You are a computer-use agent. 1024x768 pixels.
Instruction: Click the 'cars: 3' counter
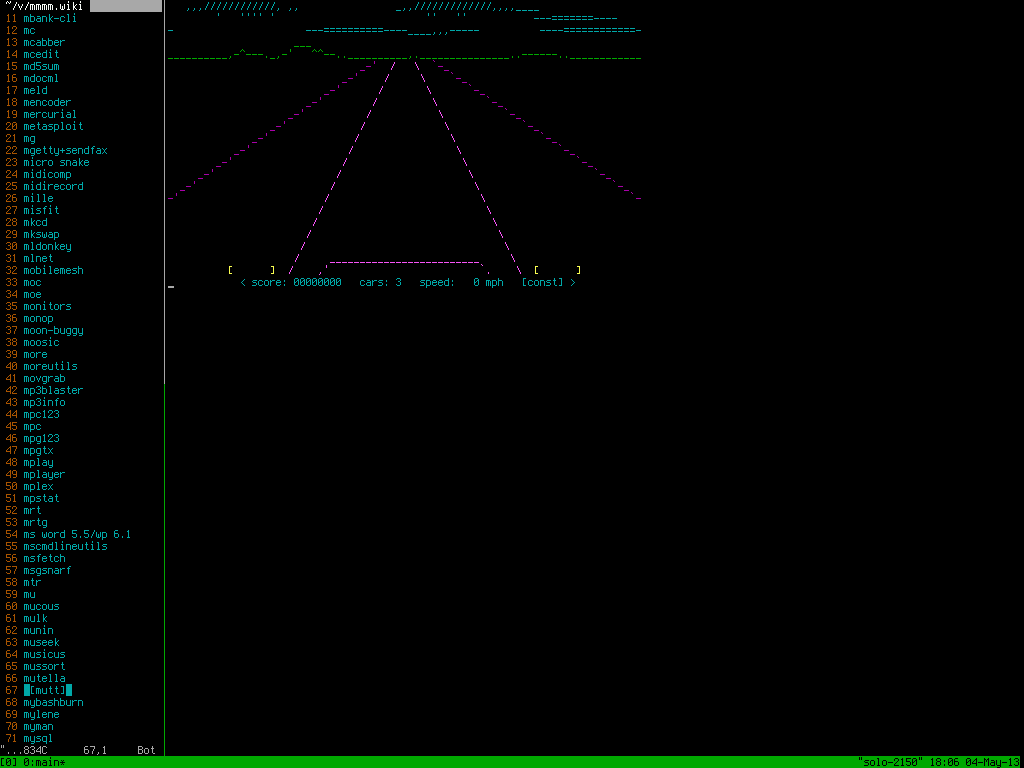tap(380, 282)
